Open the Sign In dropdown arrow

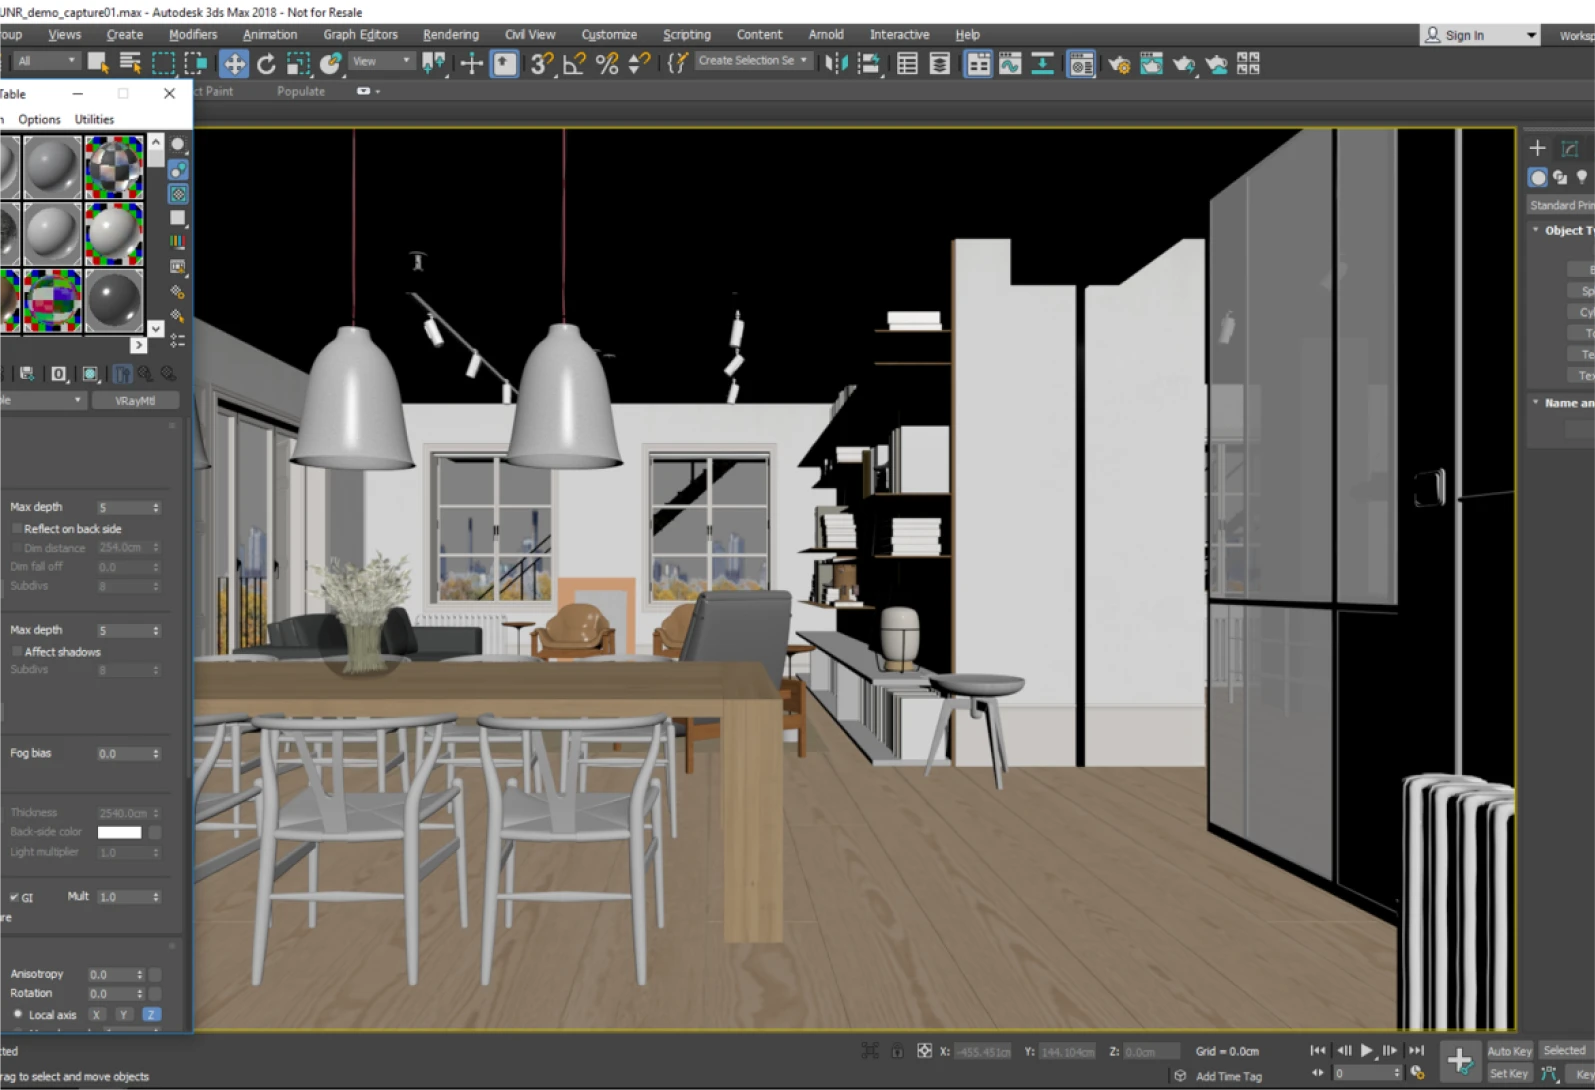click(x=1530, y=35)
